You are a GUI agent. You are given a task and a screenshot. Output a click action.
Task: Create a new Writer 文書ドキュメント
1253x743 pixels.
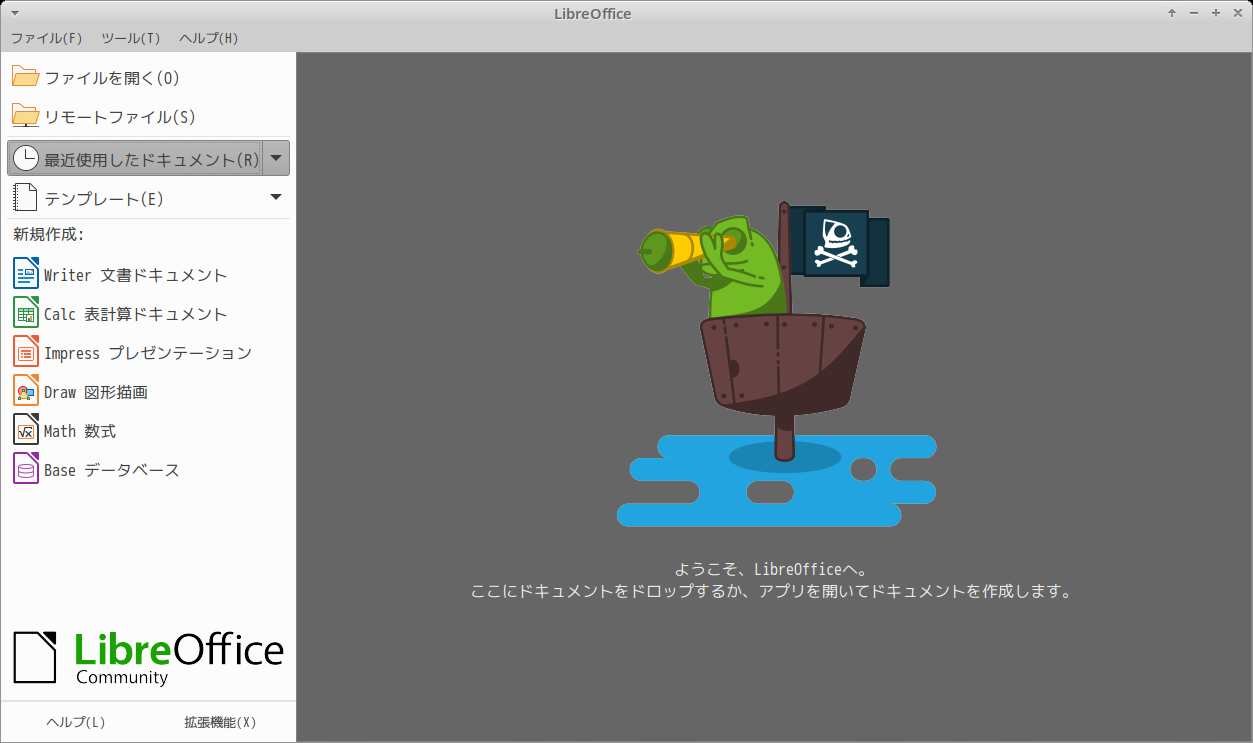coord(136,275)
